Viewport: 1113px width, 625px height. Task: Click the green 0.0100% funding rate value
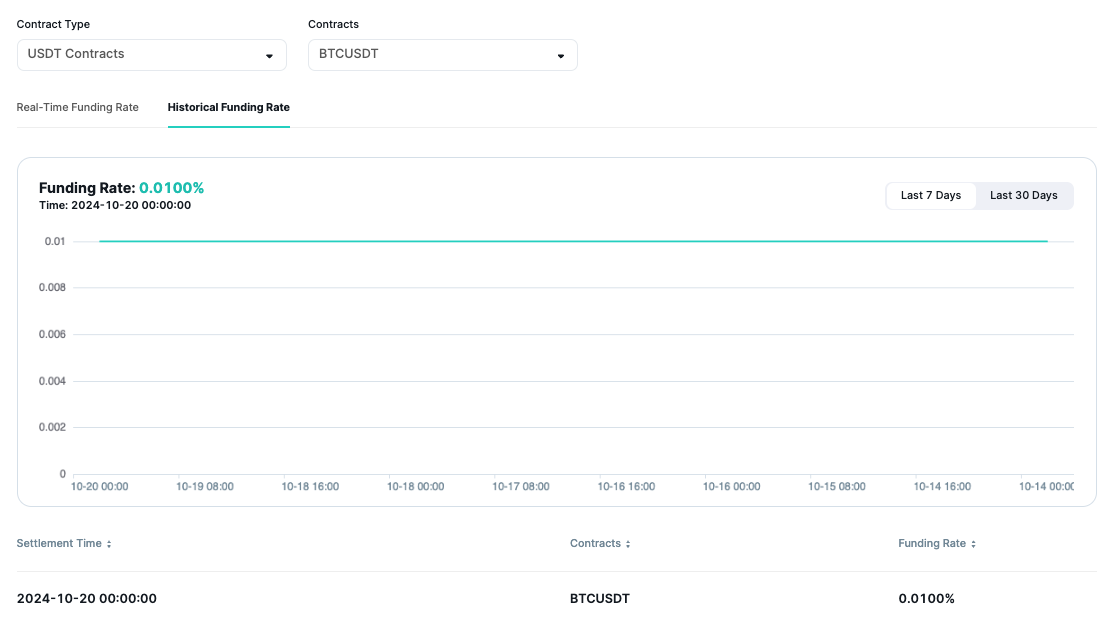(171, 188)
